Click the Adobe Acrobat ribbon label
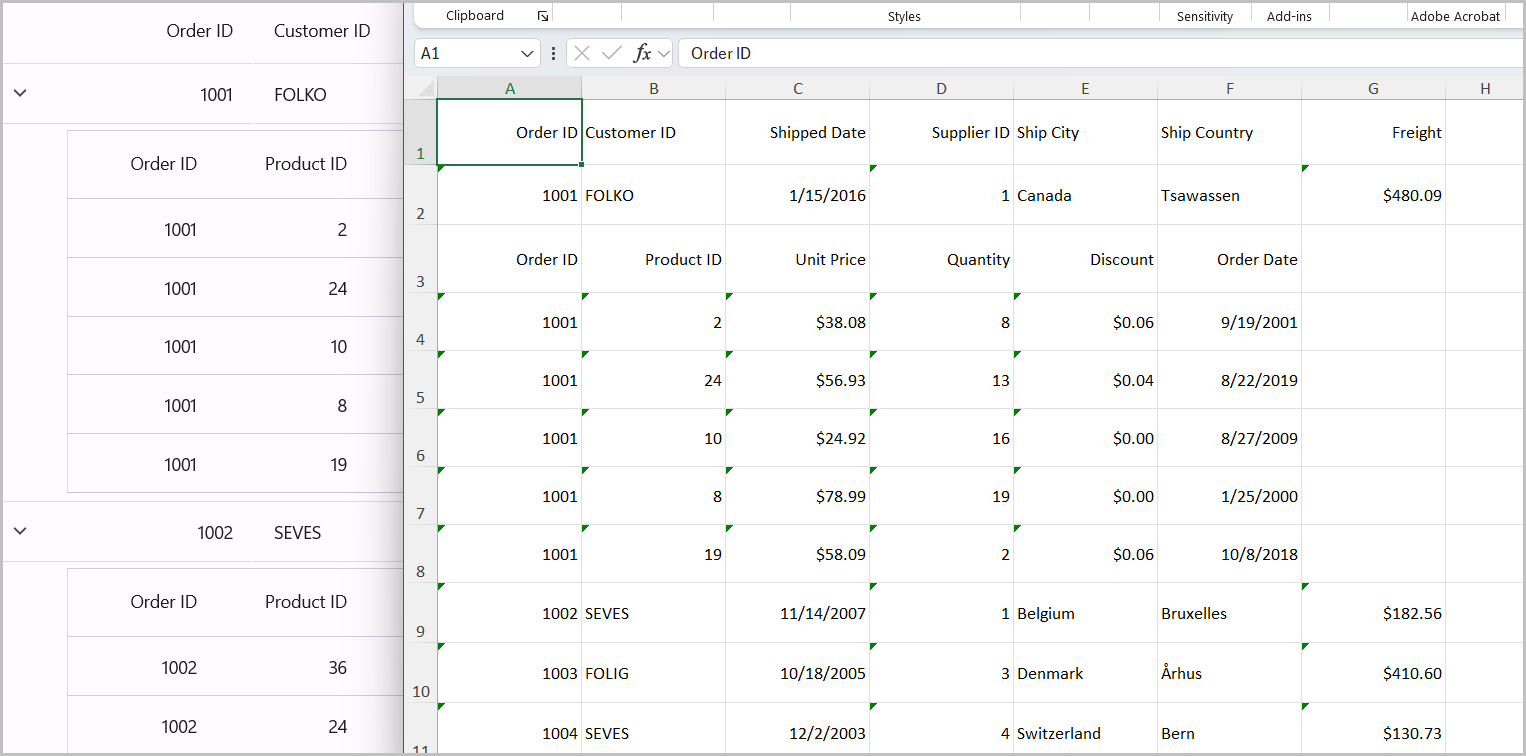The width and height of the screenshot is (1526, 756). click(x=1456, y=15)
